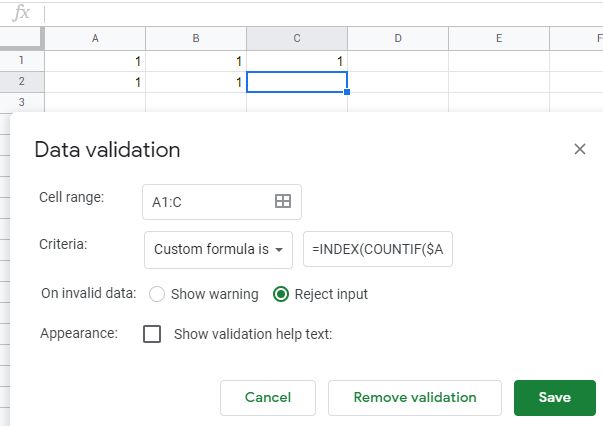Close the Data validation dialog
This screenshot has height=426, width=603.
click(x=580, y=149)
